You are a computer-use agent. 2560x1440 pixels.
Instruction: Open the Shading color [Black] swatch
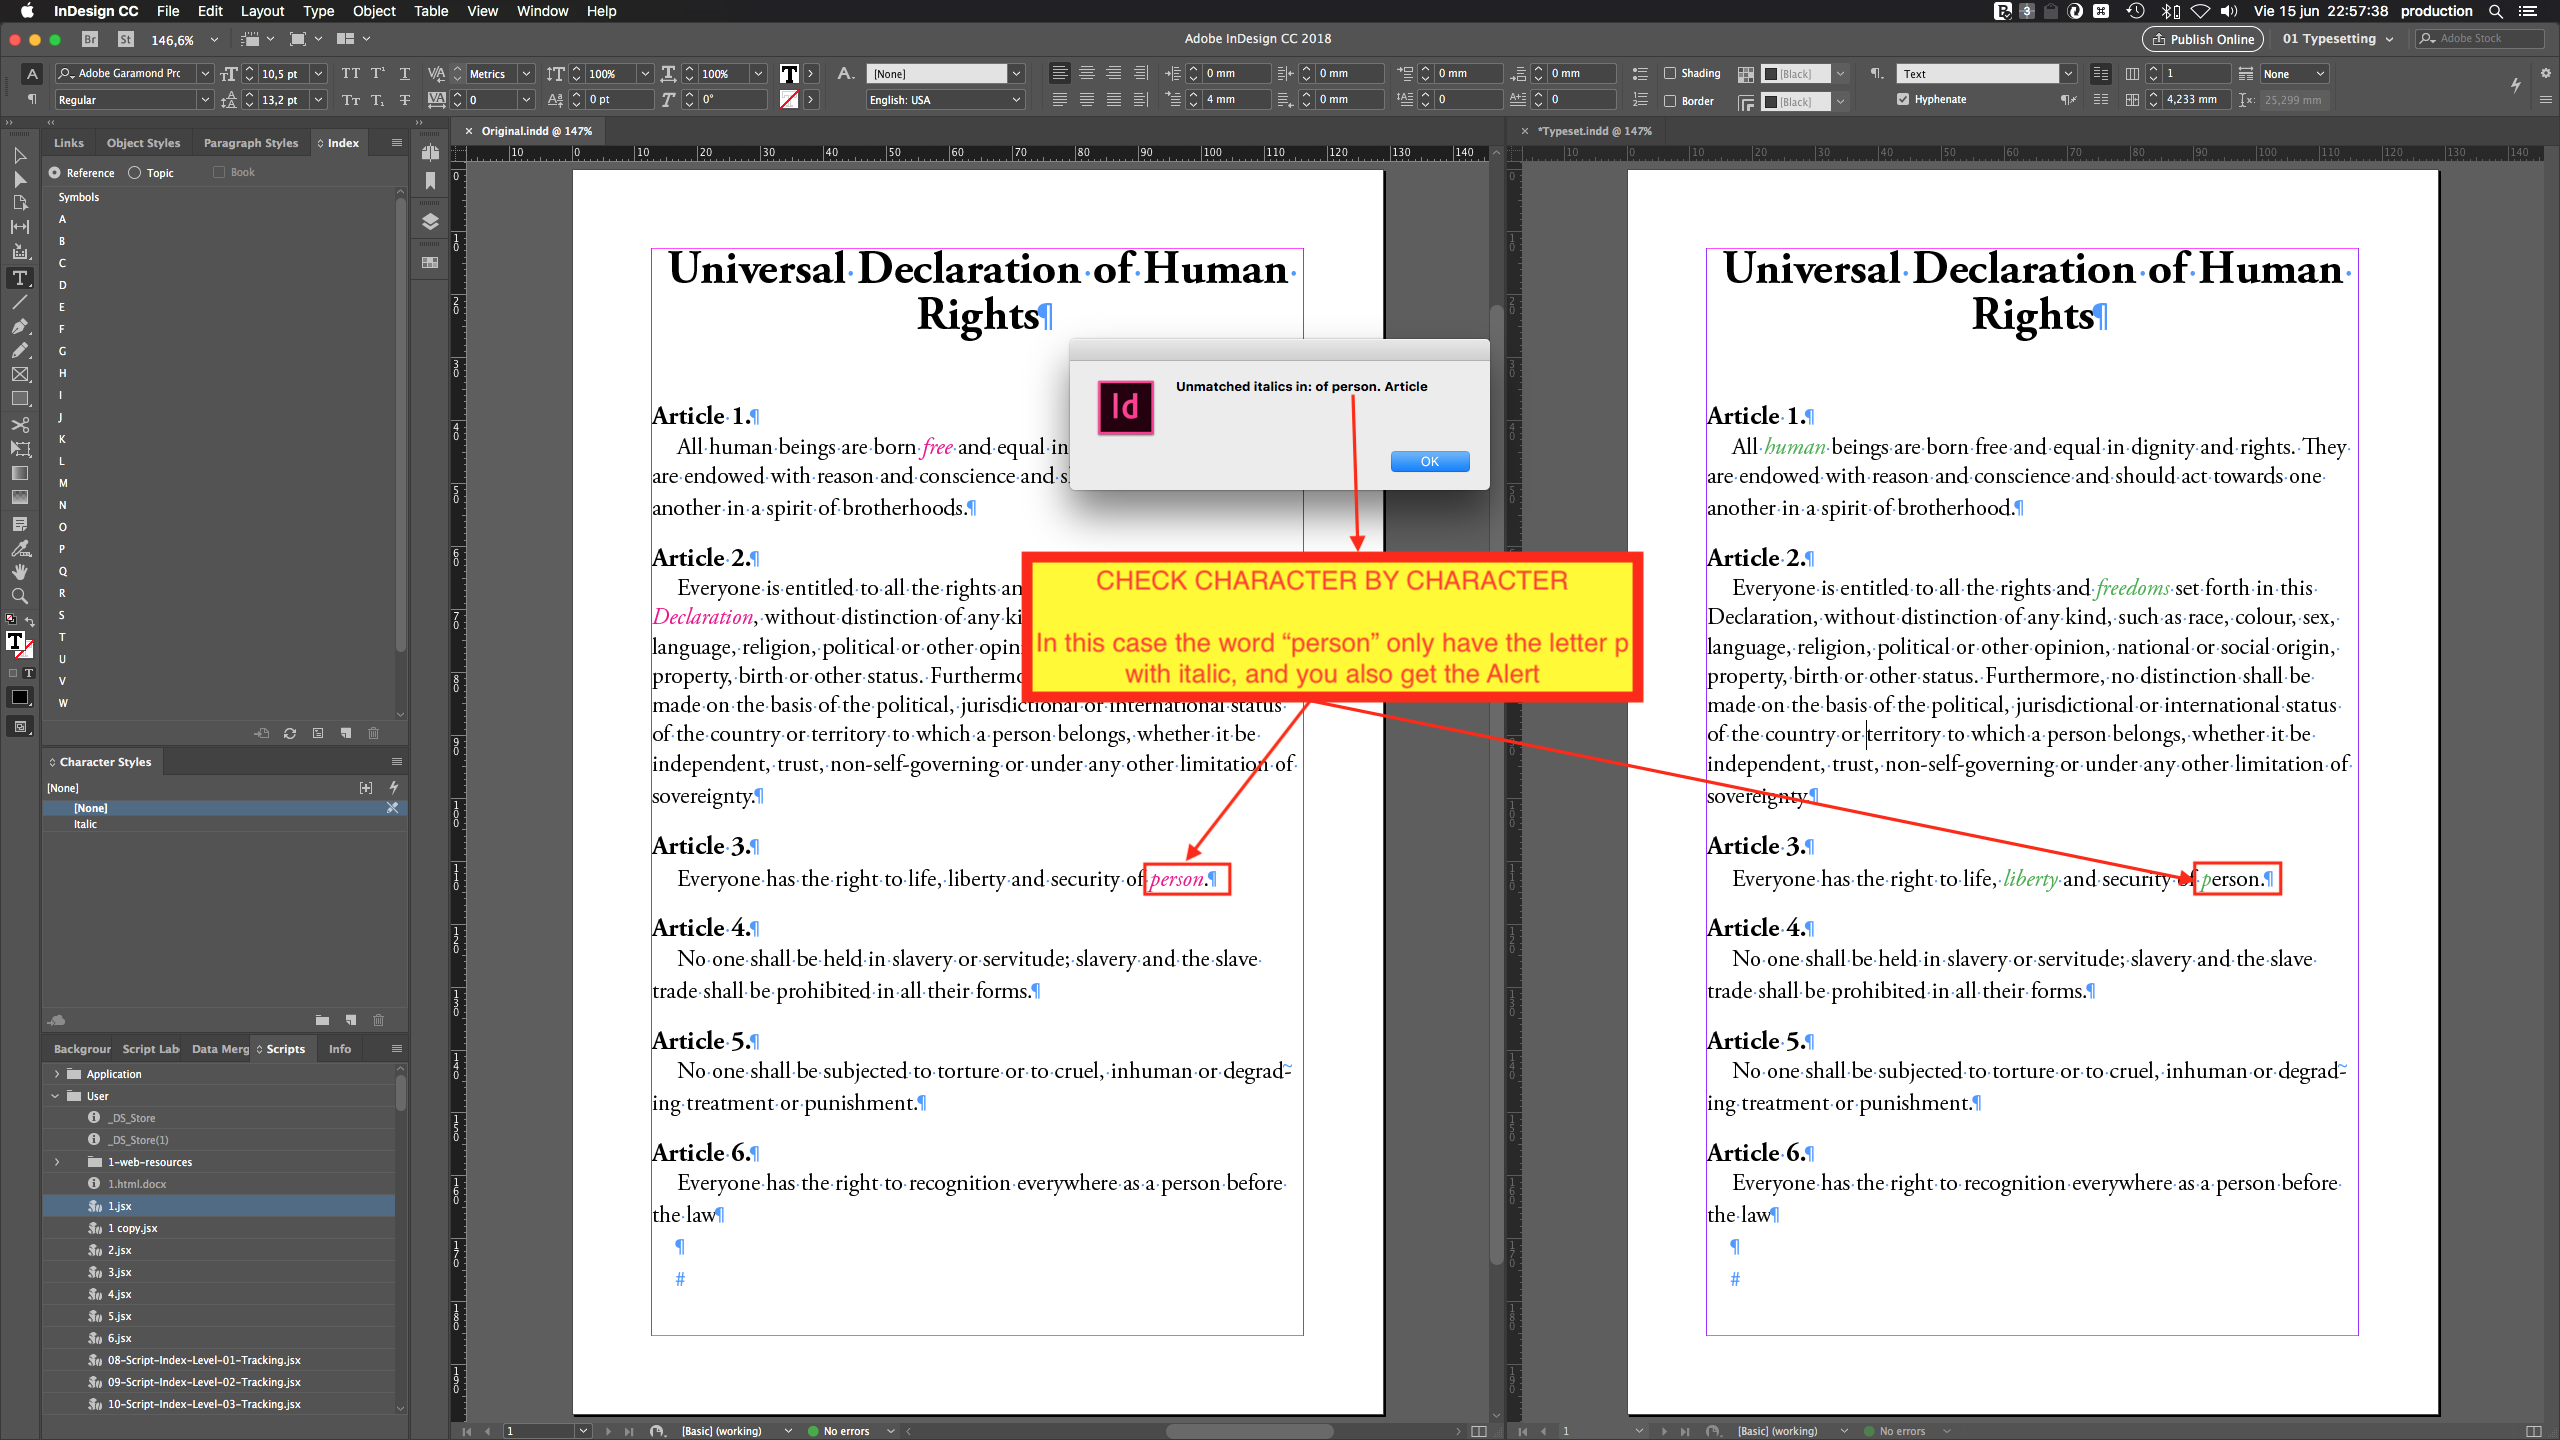pyautogui.click(x=1796, y=73)
